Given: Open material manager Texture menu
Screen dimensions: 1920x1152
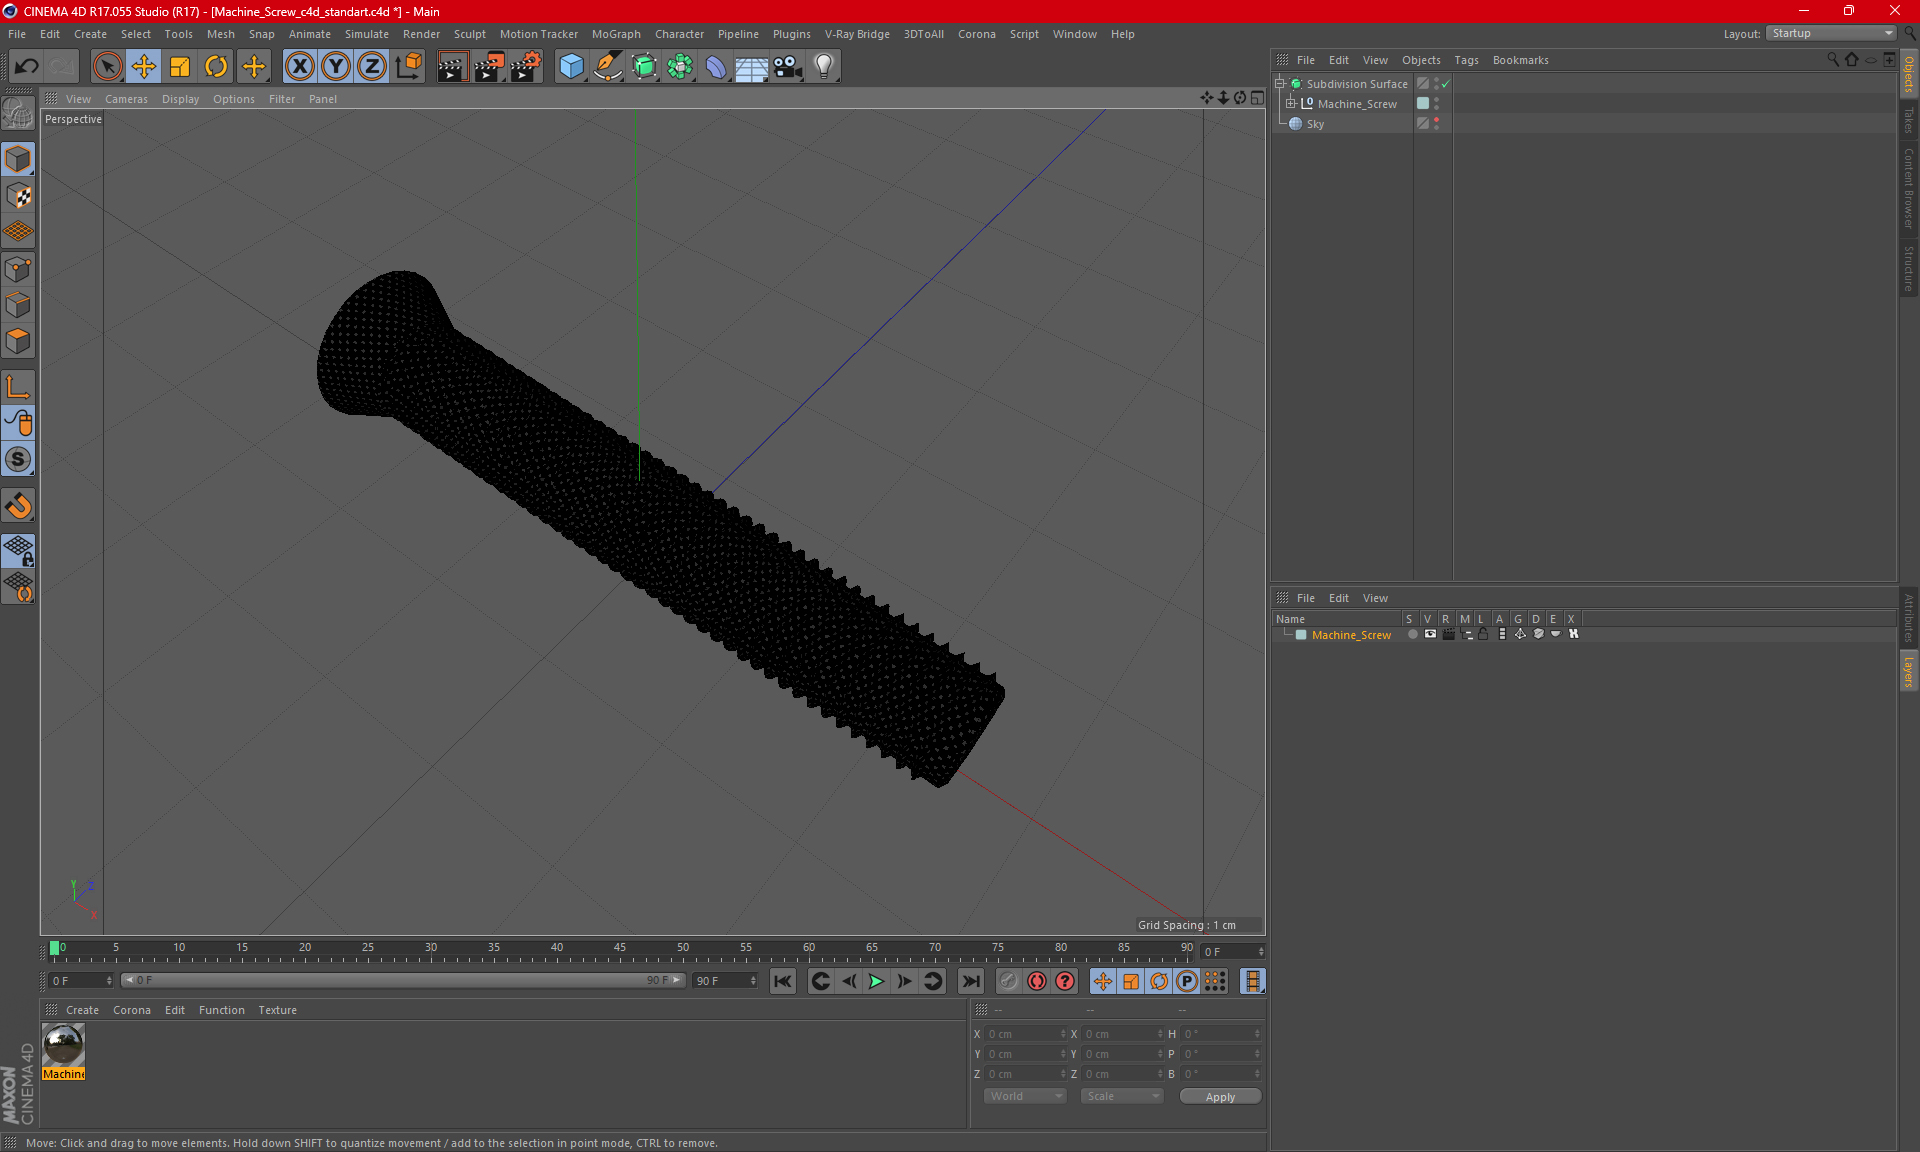Looking at the screenshot, I should [x=277, y=1010].
